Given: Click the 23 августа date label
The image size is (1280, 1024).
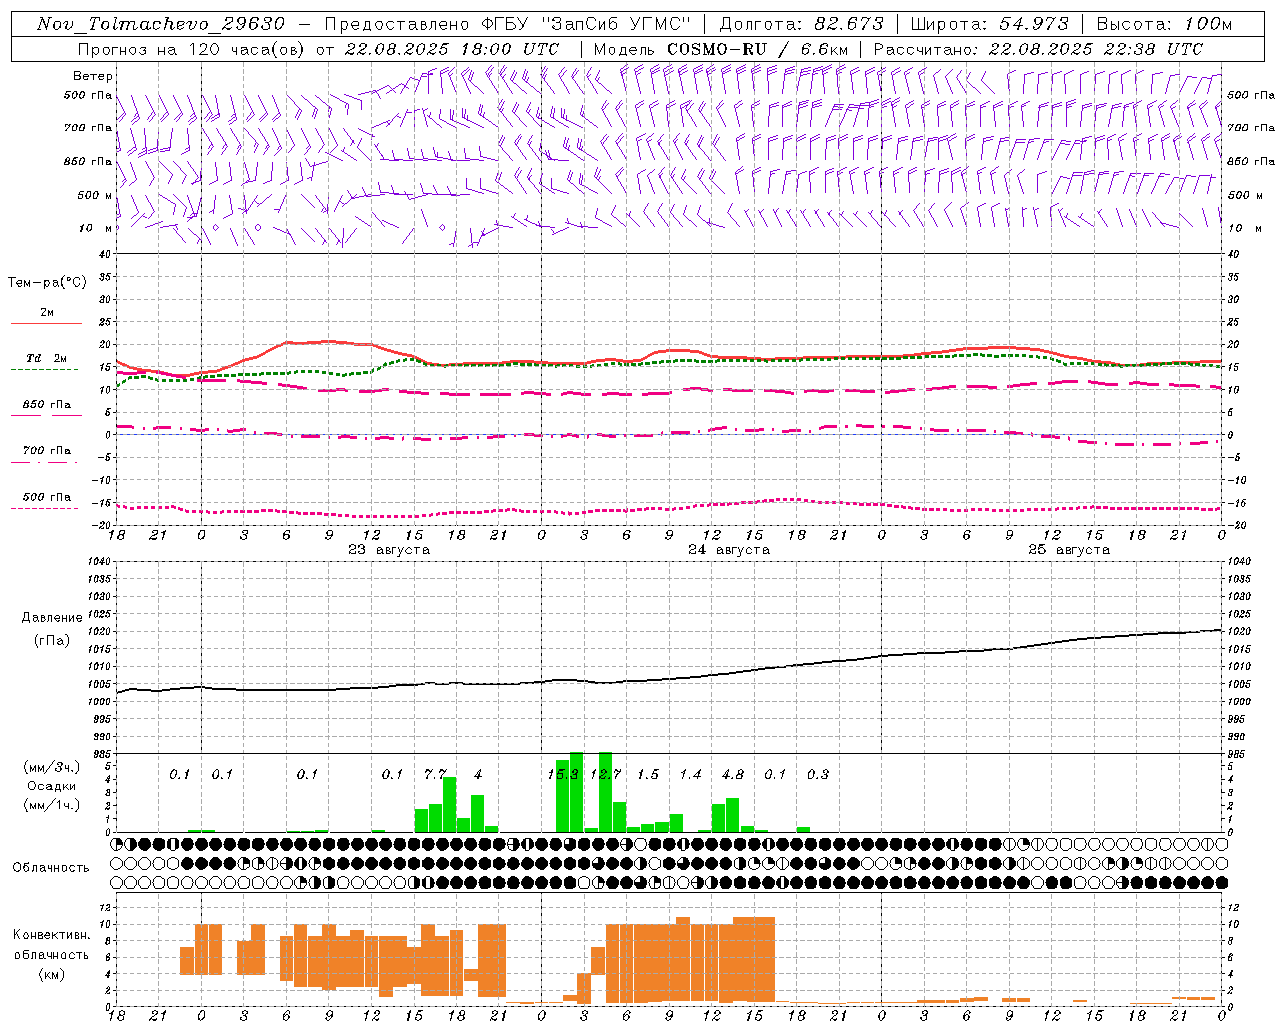Looking at the screenshot, I should tap(389, 550).
